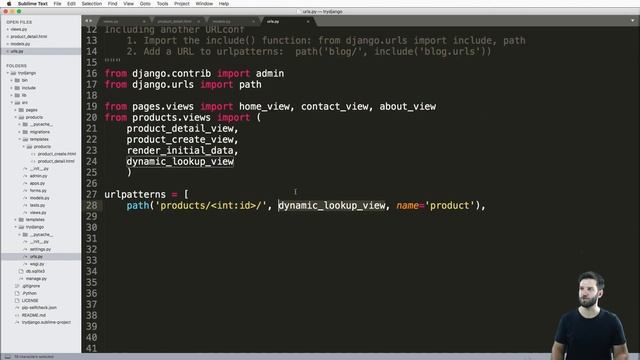Open .gitignore in the sidebar tree
Image resolution: width=640 pixels, height=360 pixels.
click(x=31, y=286)
